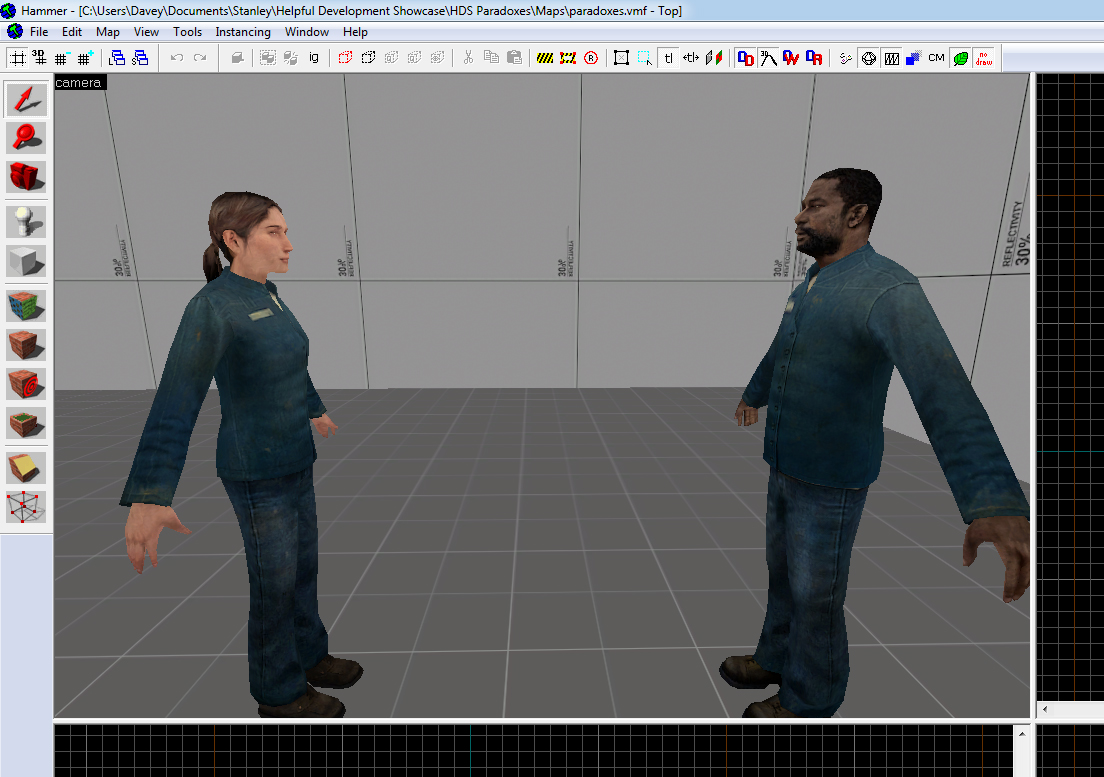Select the Block creation tool
This screenshot has width=1104, height=777.
[x=26, y=260]
